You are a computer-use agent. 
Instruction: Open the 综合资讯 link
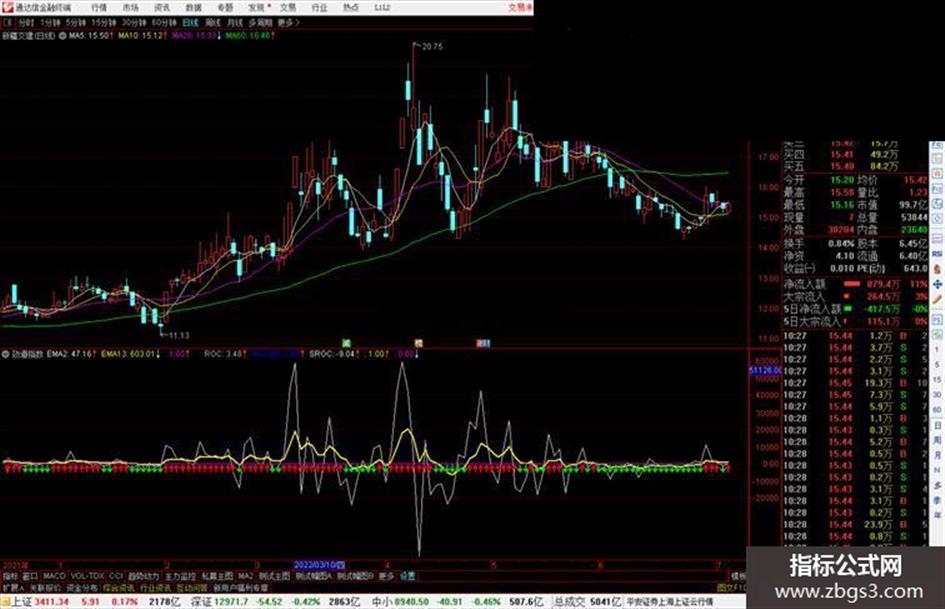coord(119,588)
